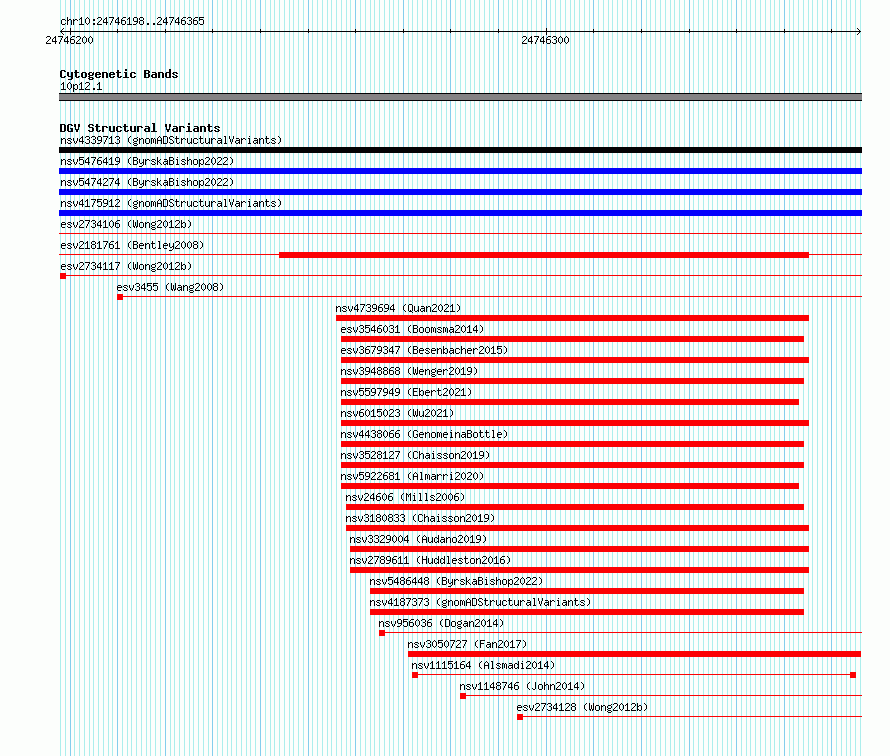Click the red start marker of esv2734117

tap(63, 276)
